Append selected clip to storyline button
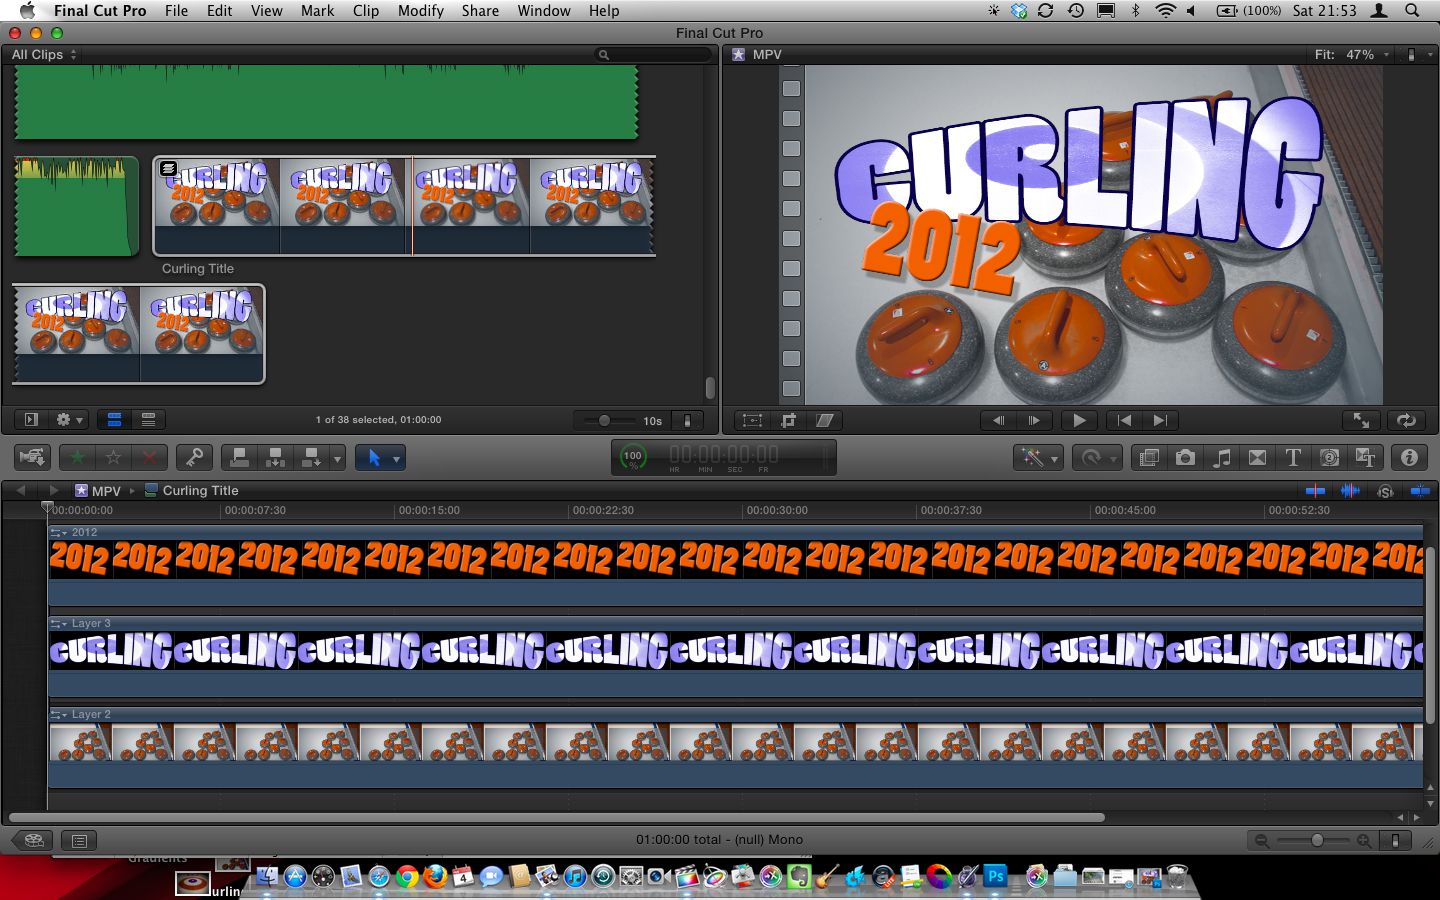 pos(311,458)
